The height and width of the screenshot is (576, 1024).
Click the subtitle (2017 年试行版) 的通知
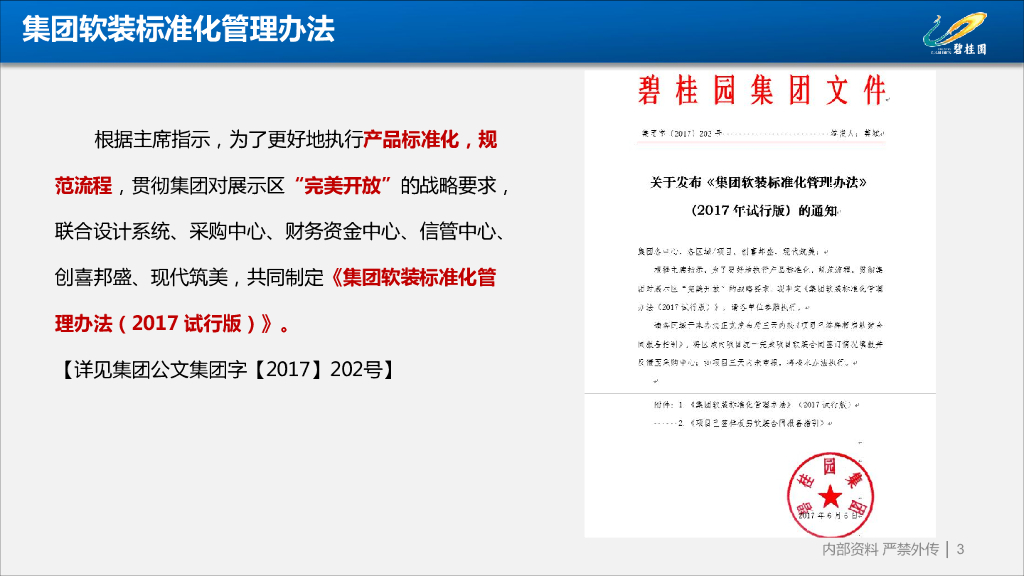[765, 210]
